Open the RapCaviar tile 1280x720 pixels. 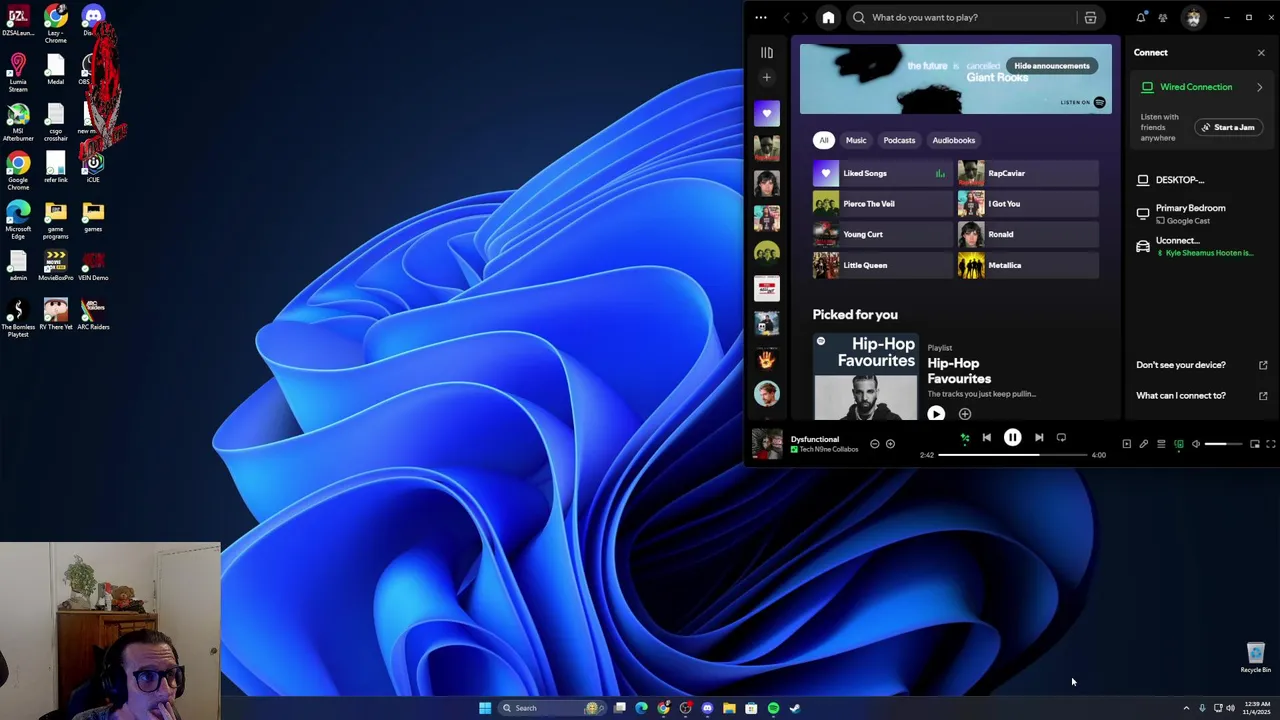point(1028,173)
